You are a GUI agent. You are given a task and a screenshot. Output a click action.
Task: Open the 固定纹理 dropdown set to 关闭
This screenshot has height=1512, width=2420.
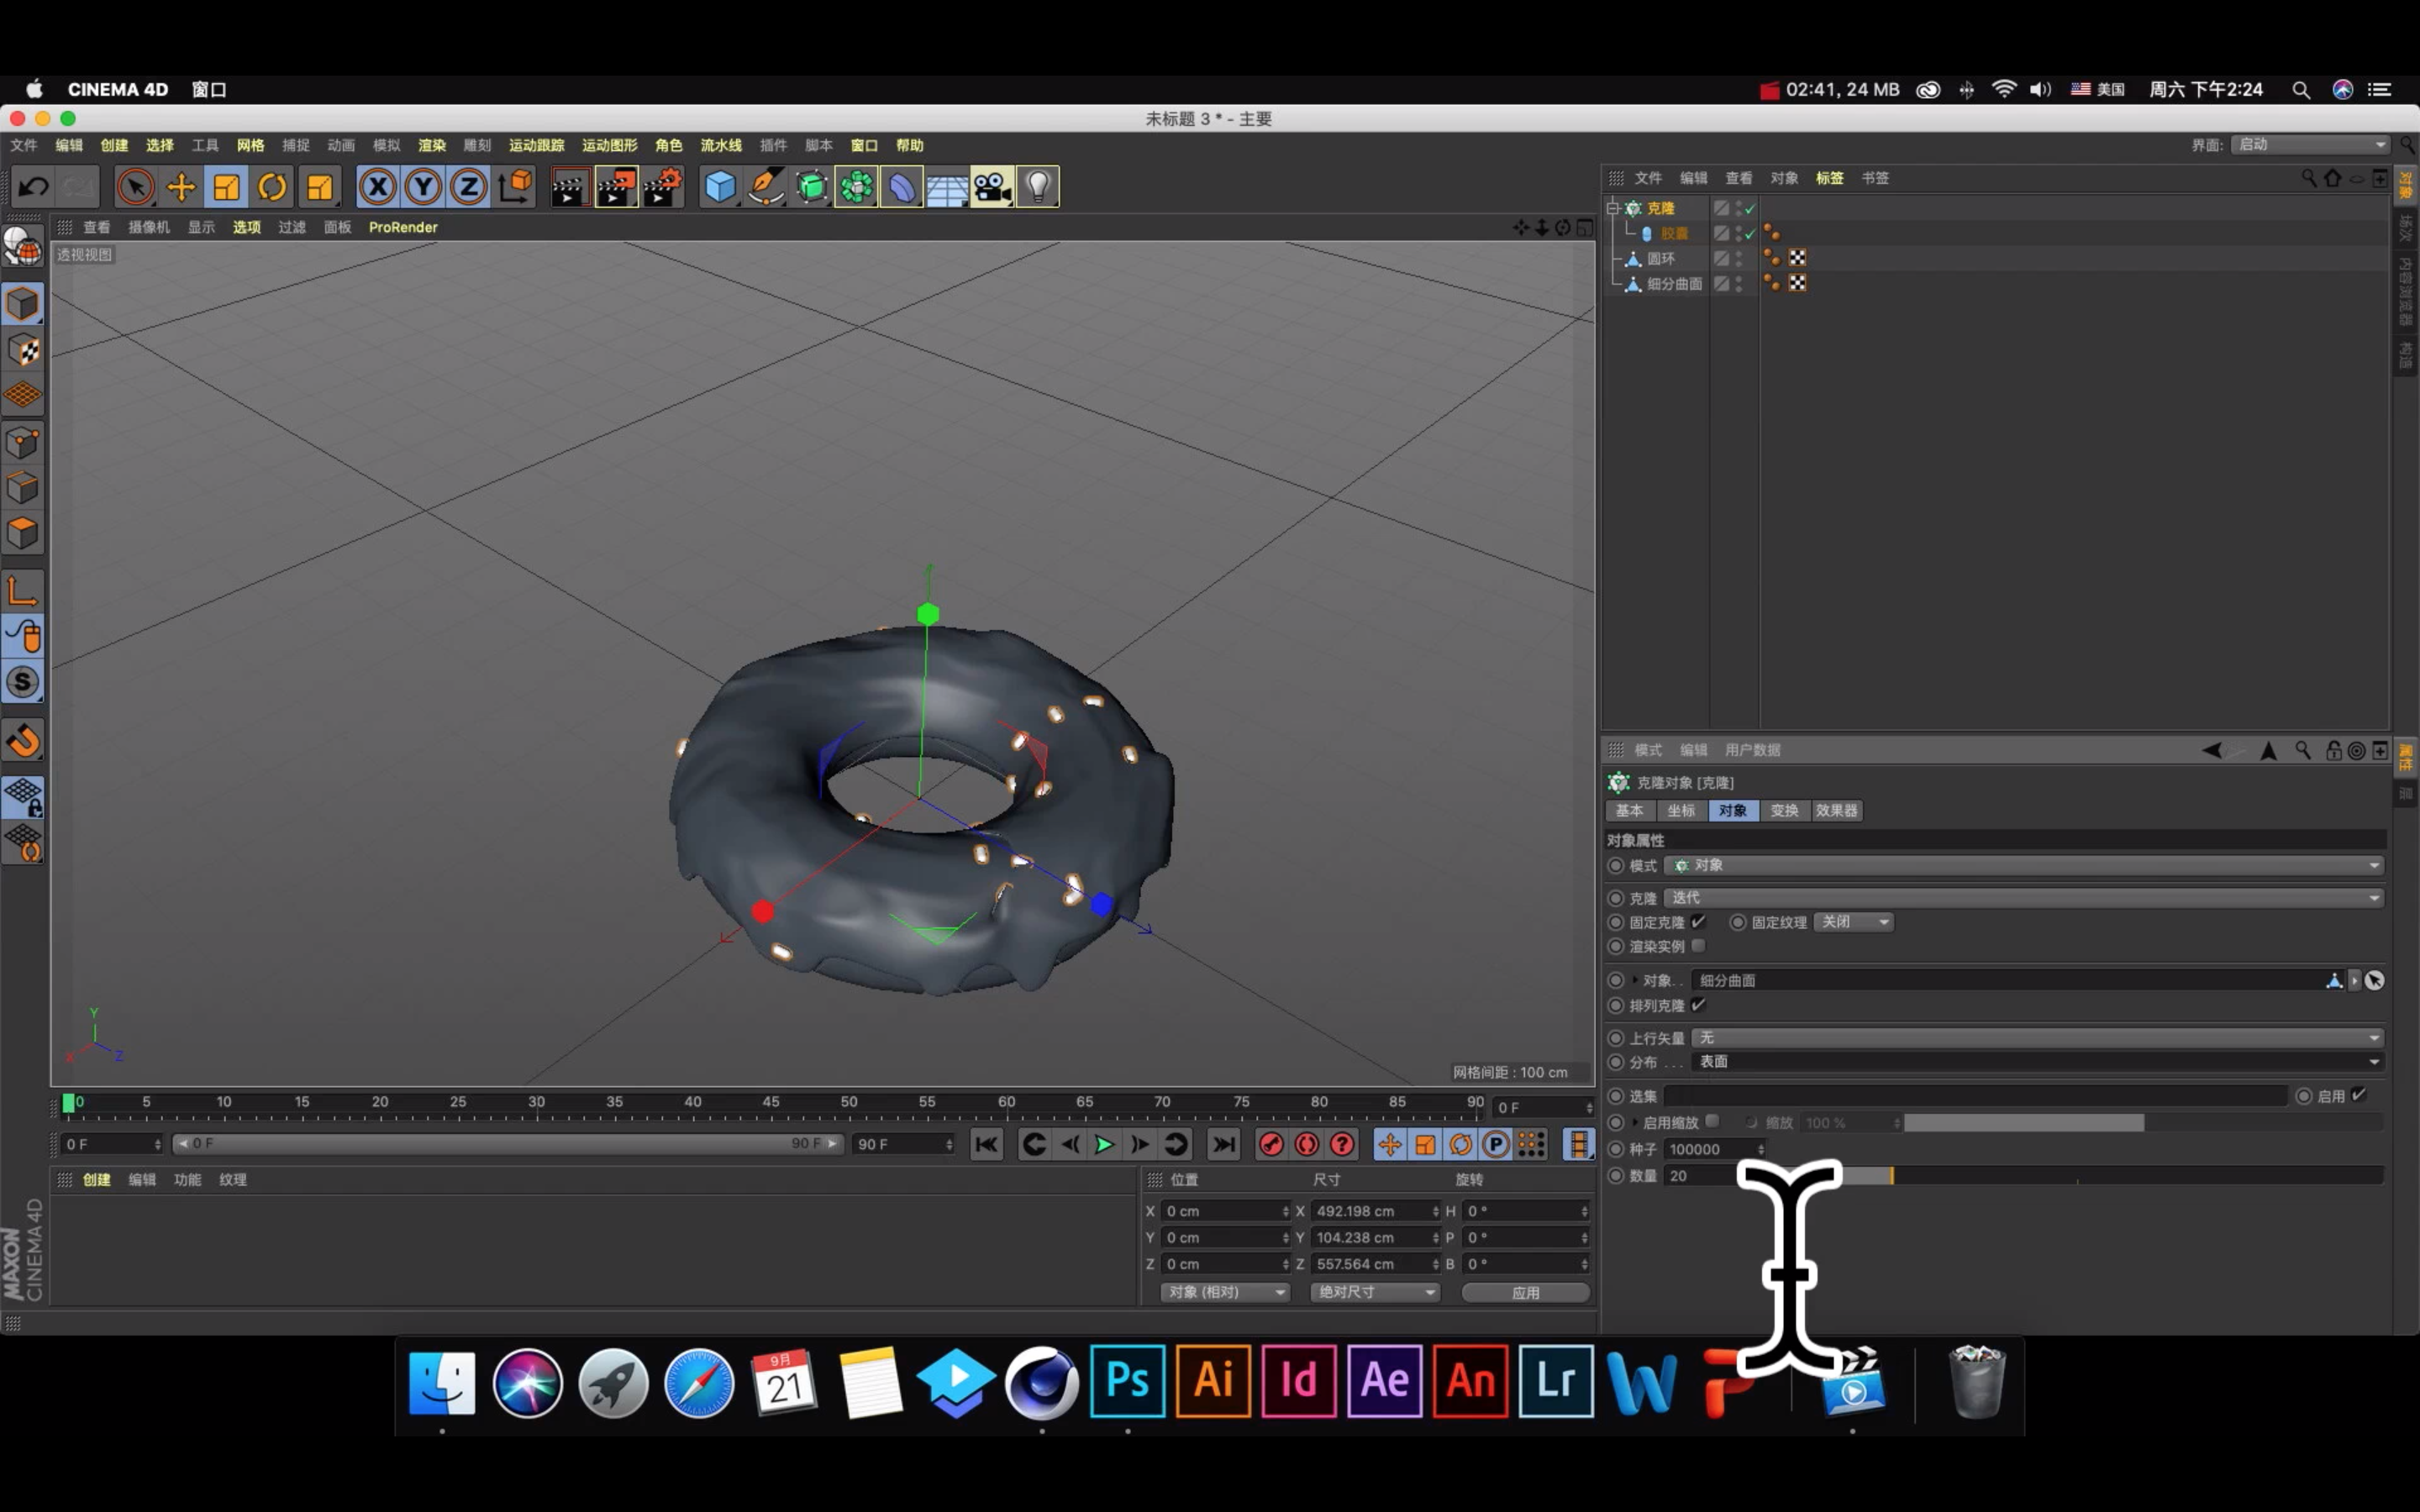(1853, 922)
